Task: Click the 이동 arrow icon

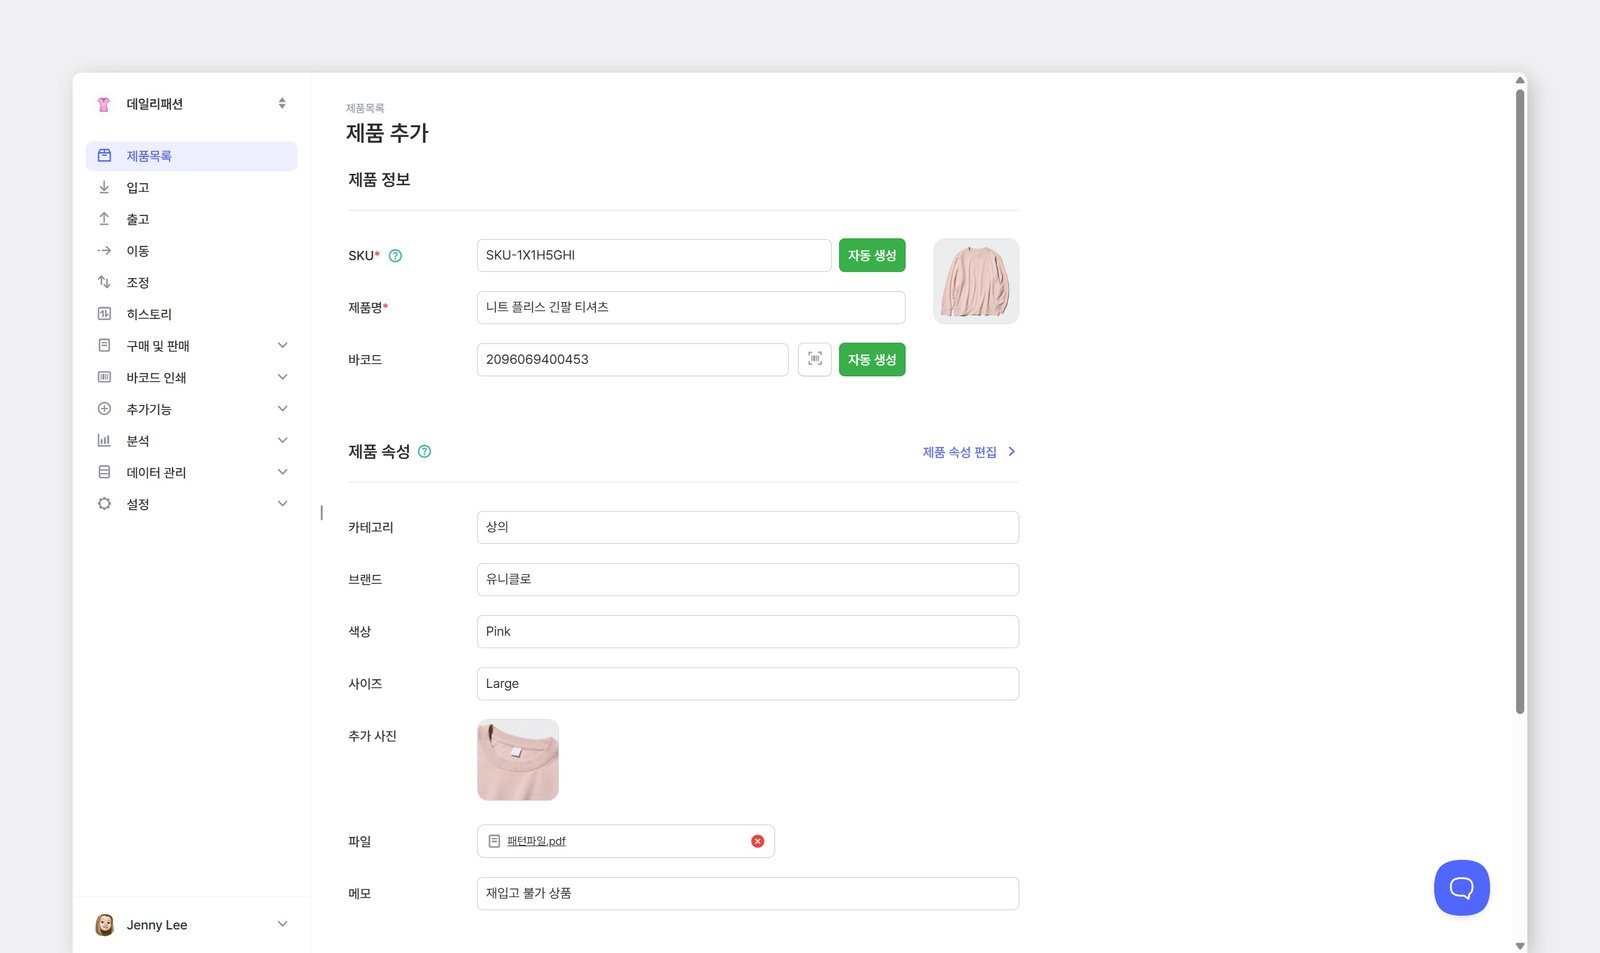Action: (104, 251)
